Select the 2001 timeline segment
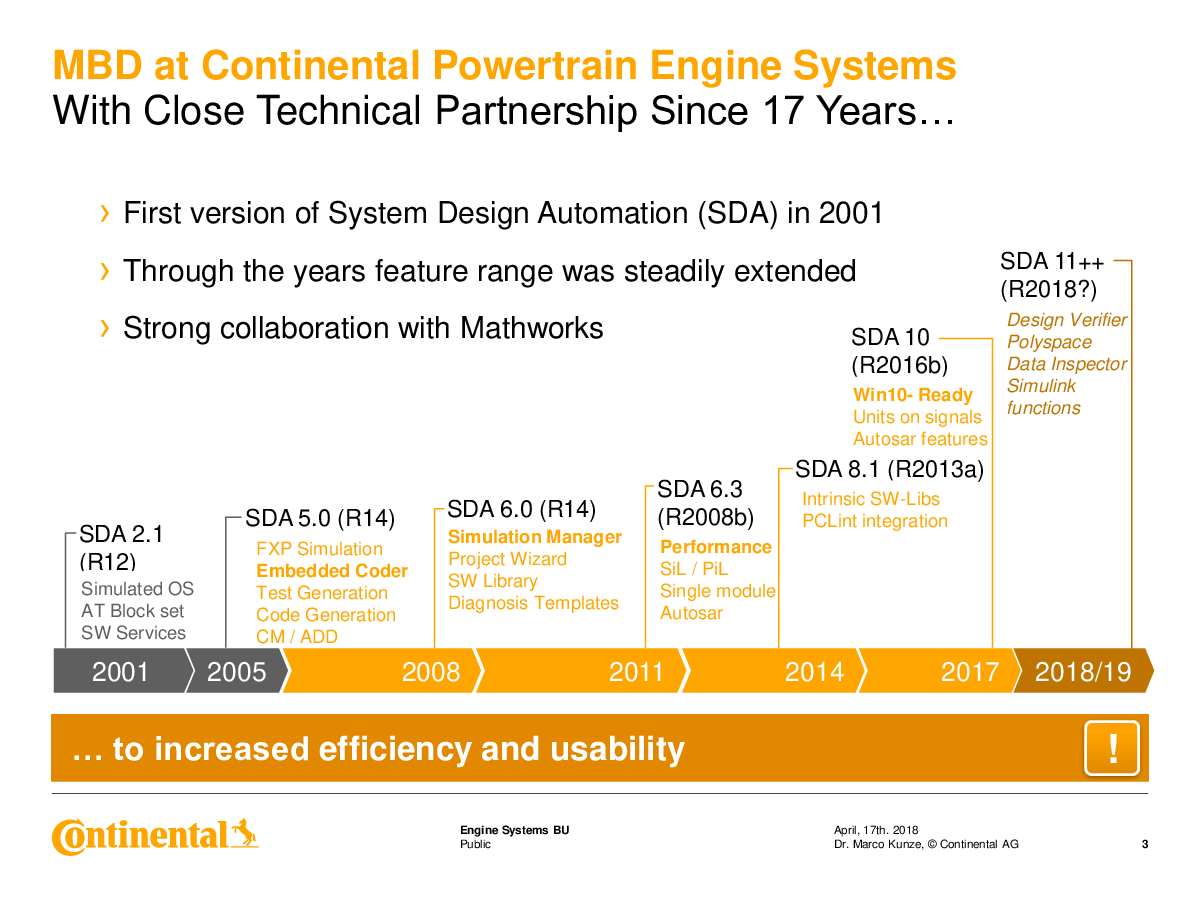 coord(120,671)
